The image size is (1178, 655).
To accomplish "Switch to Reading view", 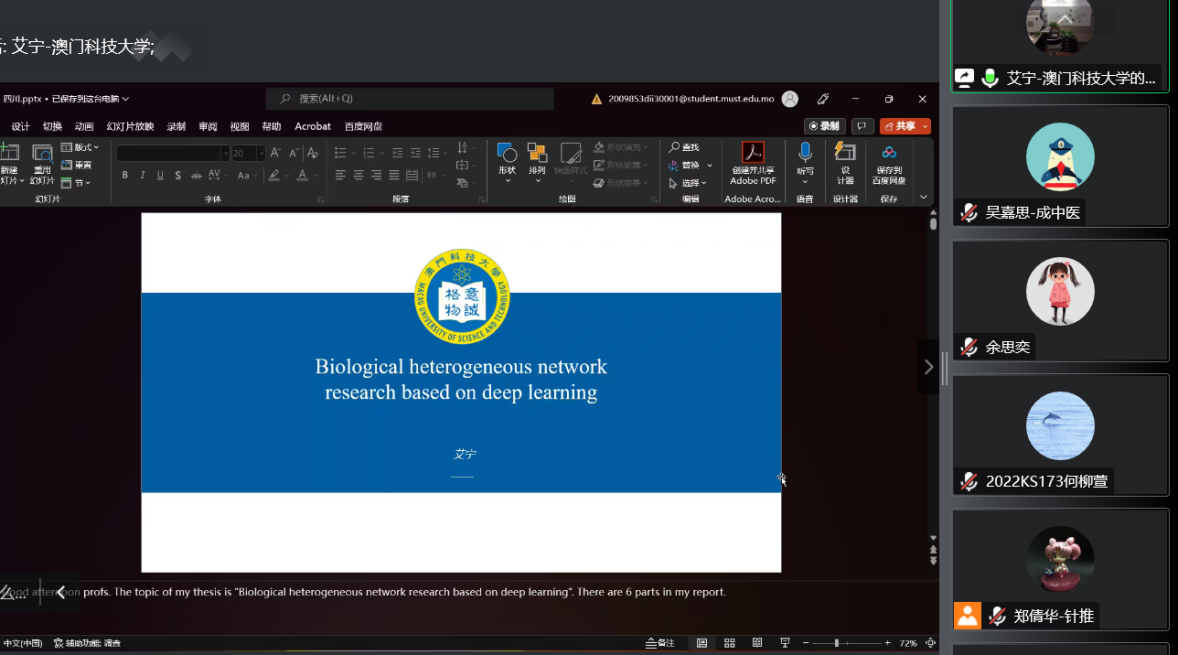I will tap(757, 643).
